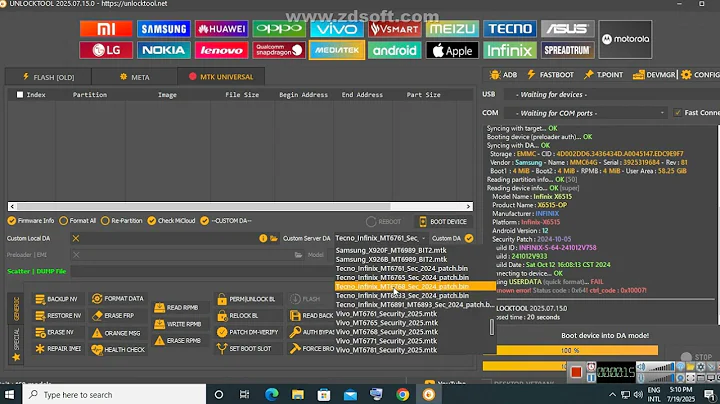Select the Vsmart brand logo
The height and width of the screenshot is (404, 720).
pos(394,29)
